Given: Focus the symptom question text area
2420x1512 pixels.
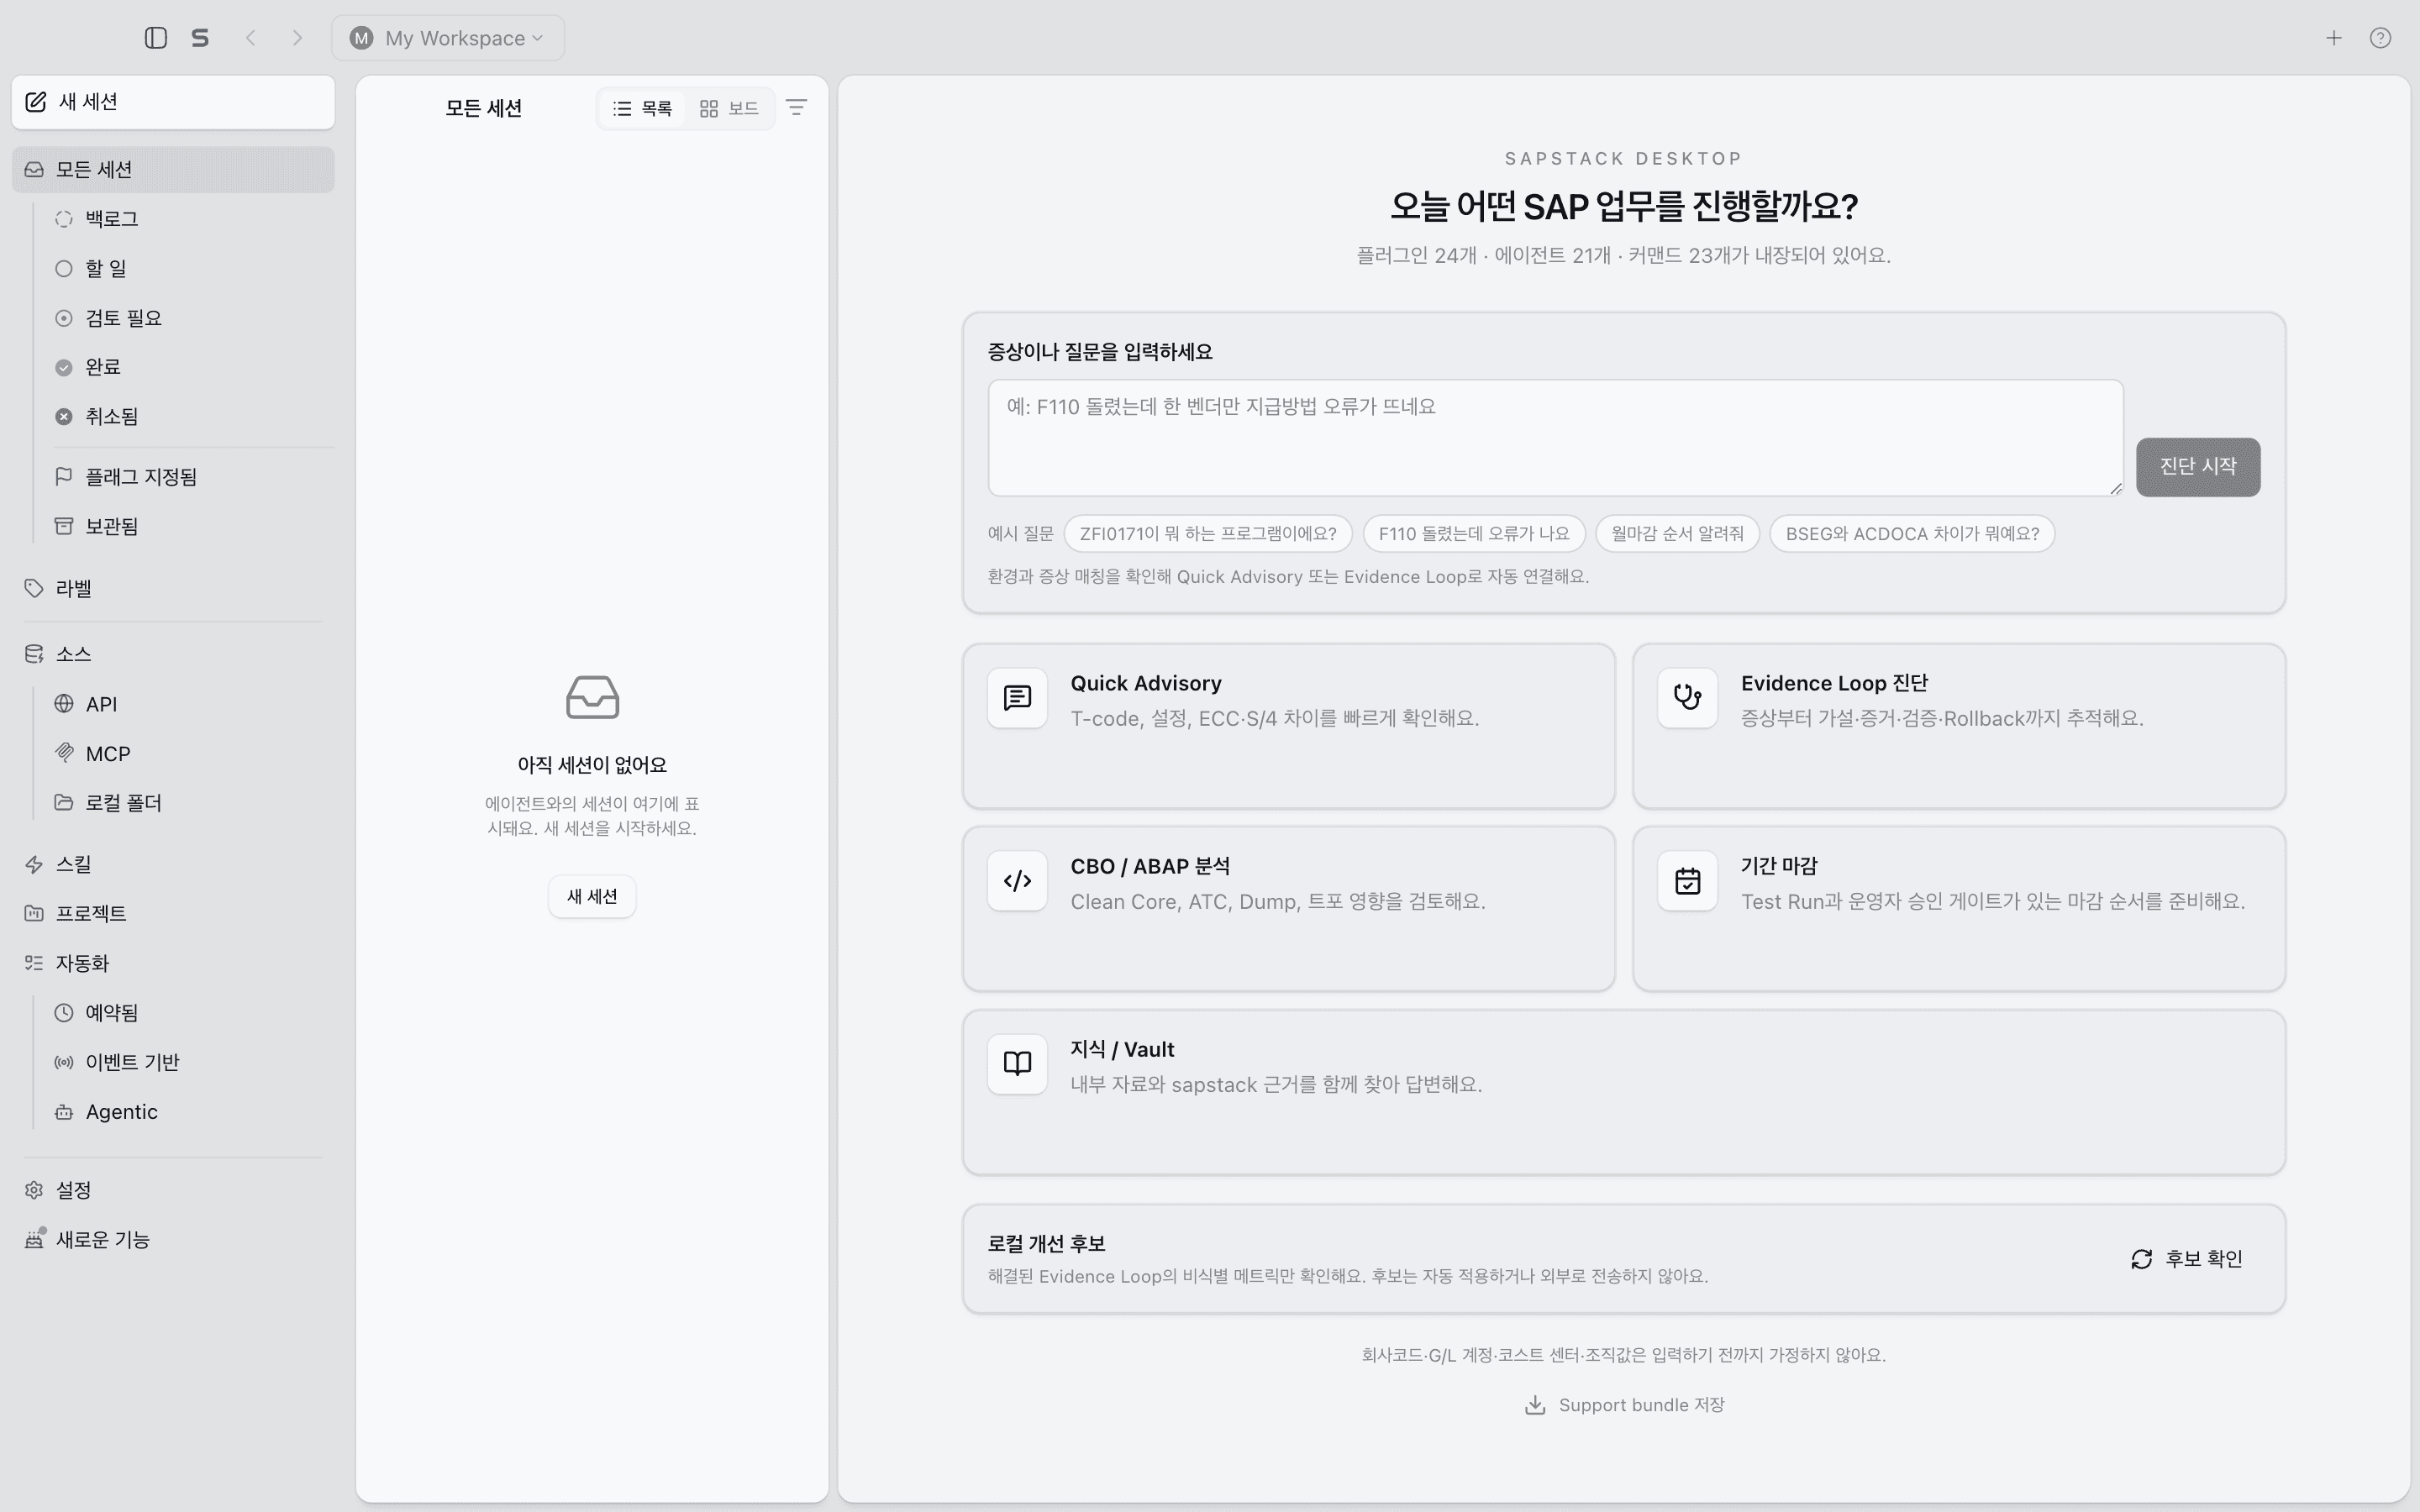Looking at the screenshot, I should tap(1555, 437).
